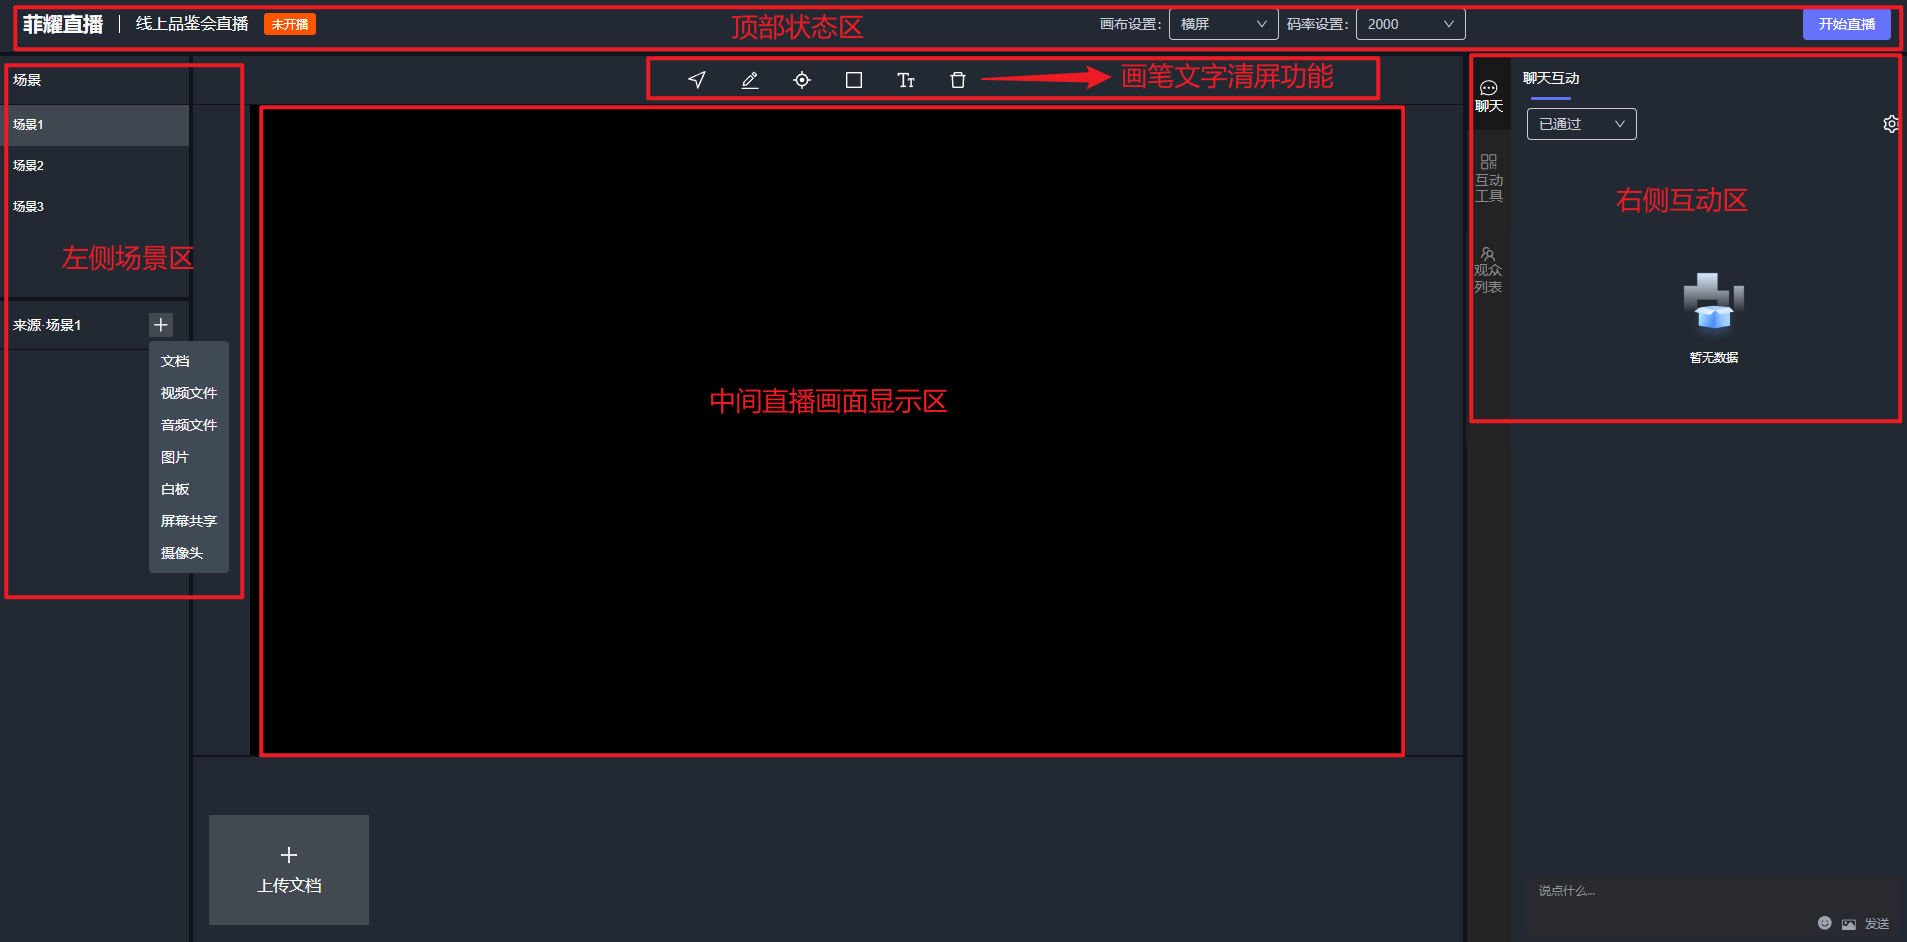Open the 观众列表 sidebar tab
Image resolution: width=1907 pixels, height=942 pixels.
1488,270
